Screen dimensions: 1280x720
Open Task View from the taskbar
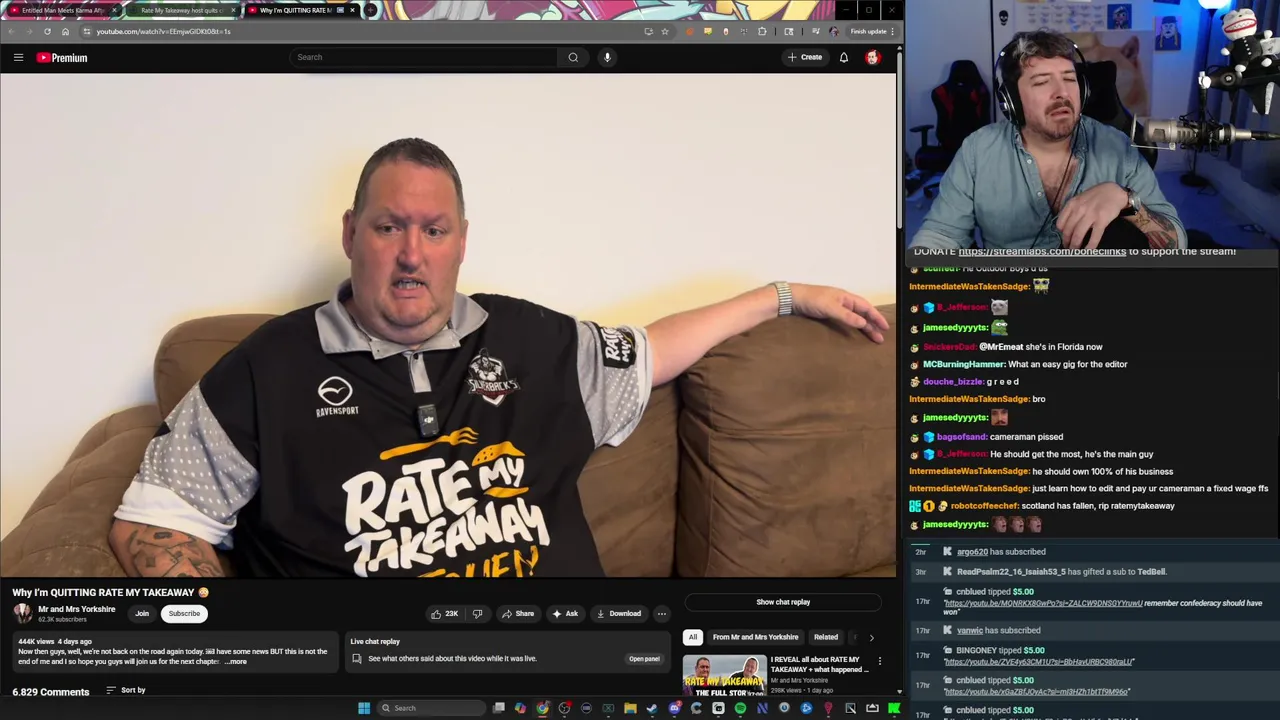point(499,708)
